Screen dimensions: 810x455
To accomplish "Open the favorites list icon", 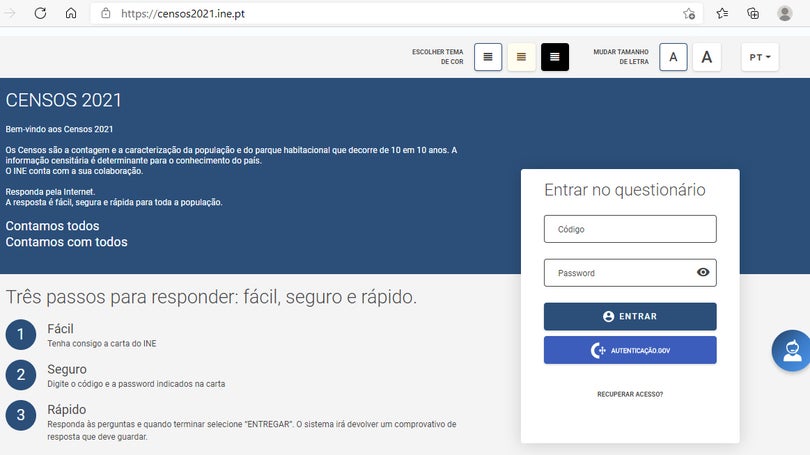I will [722, 13].
